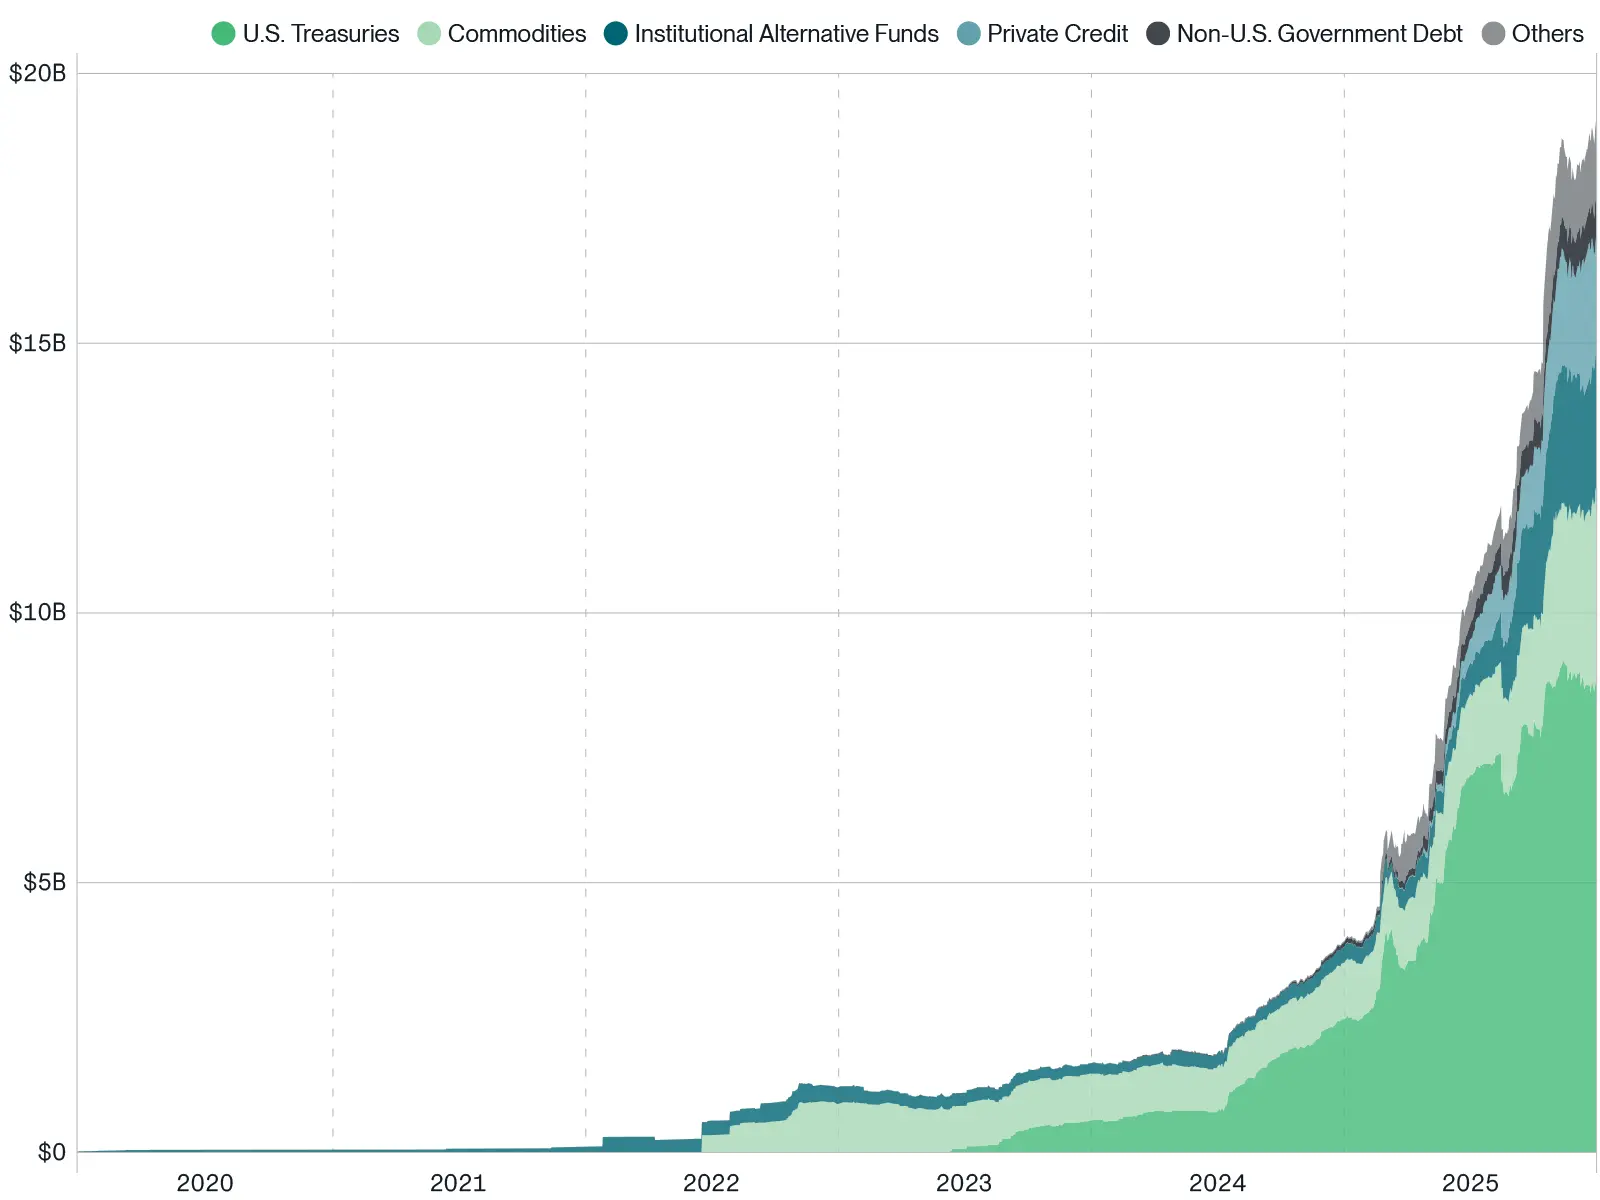Click the $20B axis label
This screenshot has width=1600, height=1200.
coord(37,72)
